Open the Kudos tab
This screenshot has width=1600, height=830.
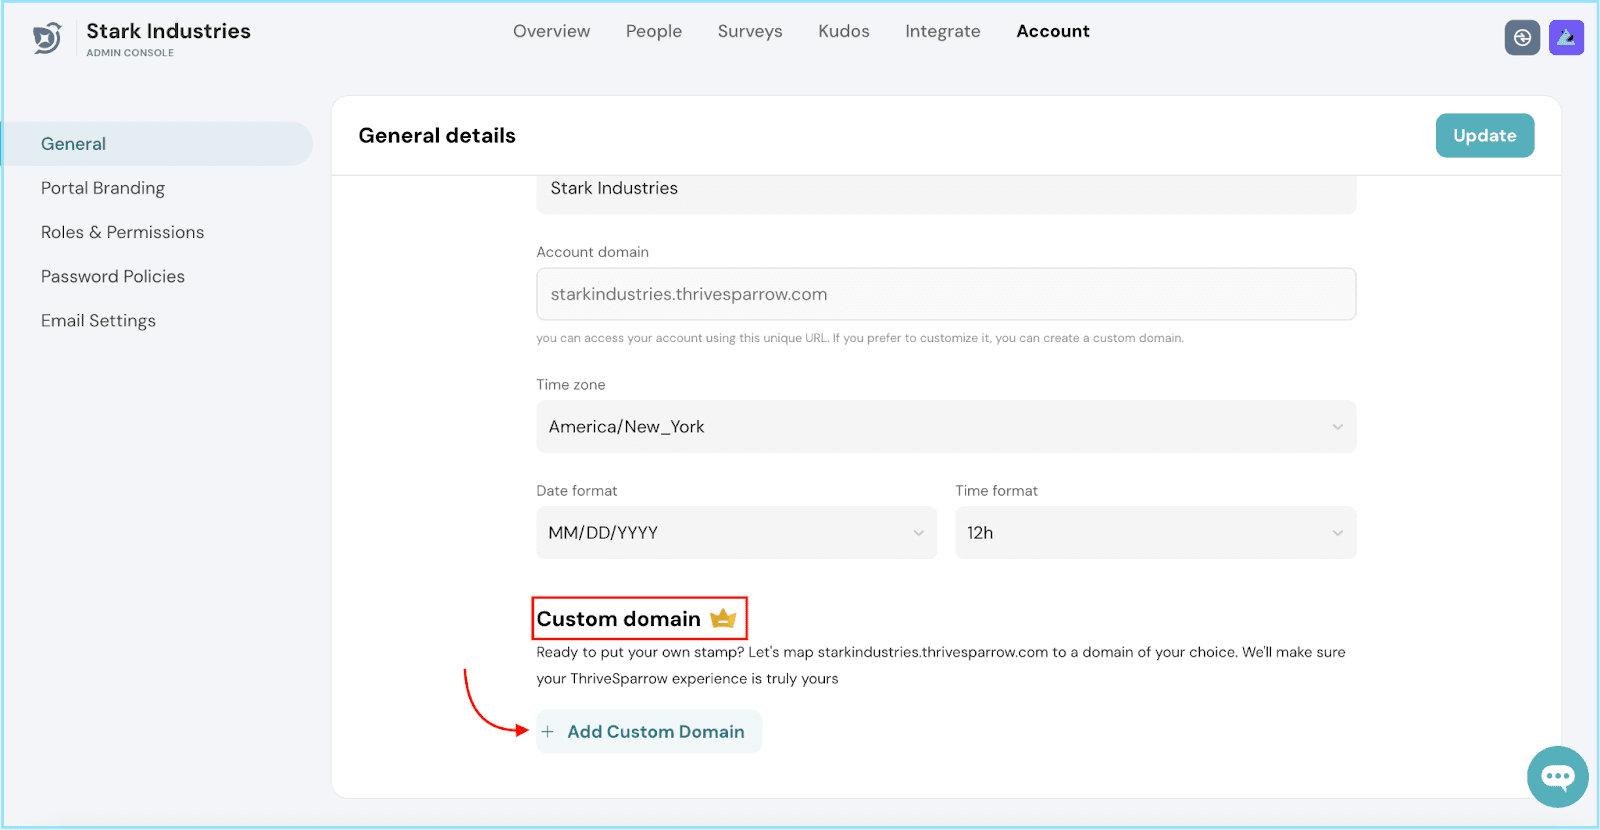click(843, 32)
